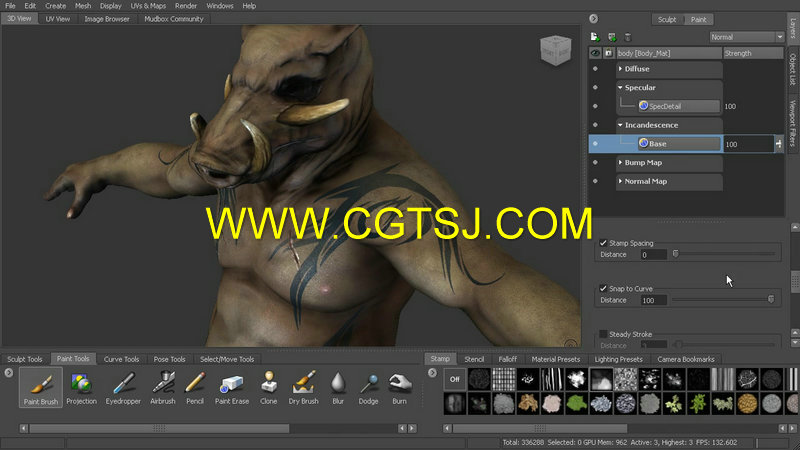This screenshot has height=450, width=800.
Task: Select the Dodge tool
Action: pos(368,388)
